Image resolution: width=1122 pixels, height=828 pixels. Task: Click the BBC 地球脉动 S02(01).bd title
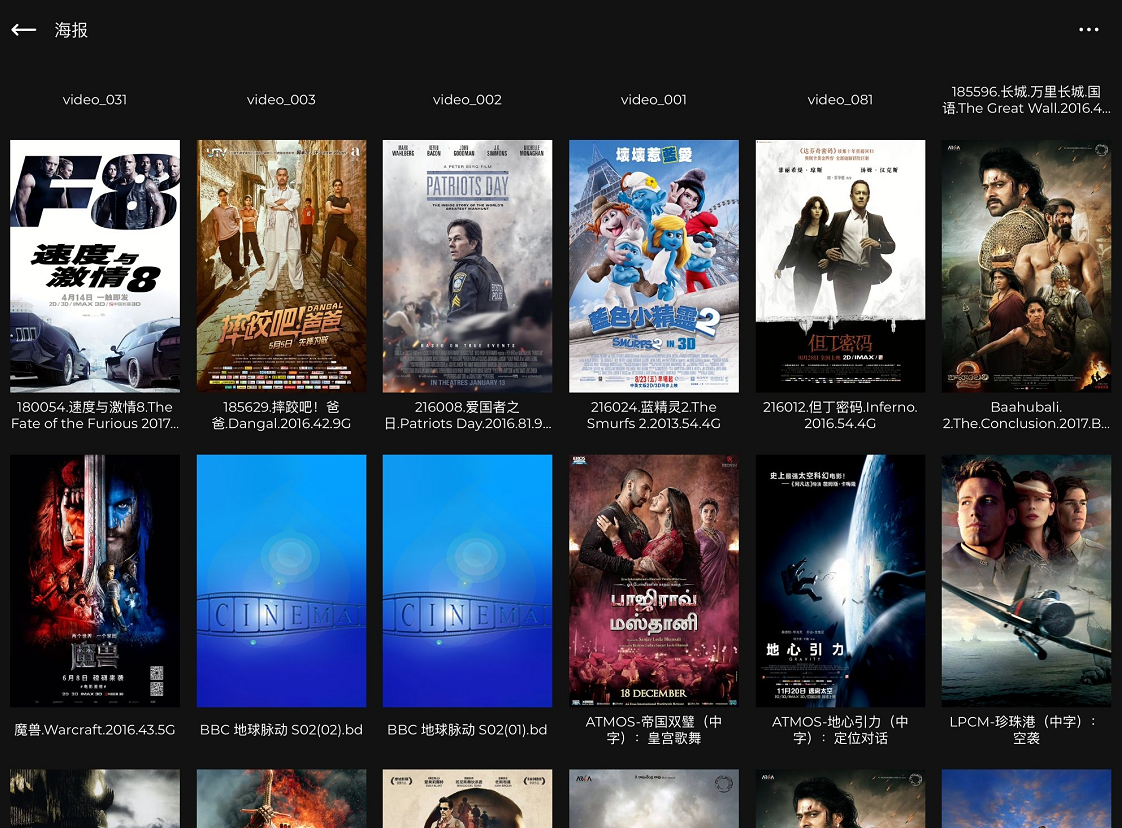(x=467, y=730)
